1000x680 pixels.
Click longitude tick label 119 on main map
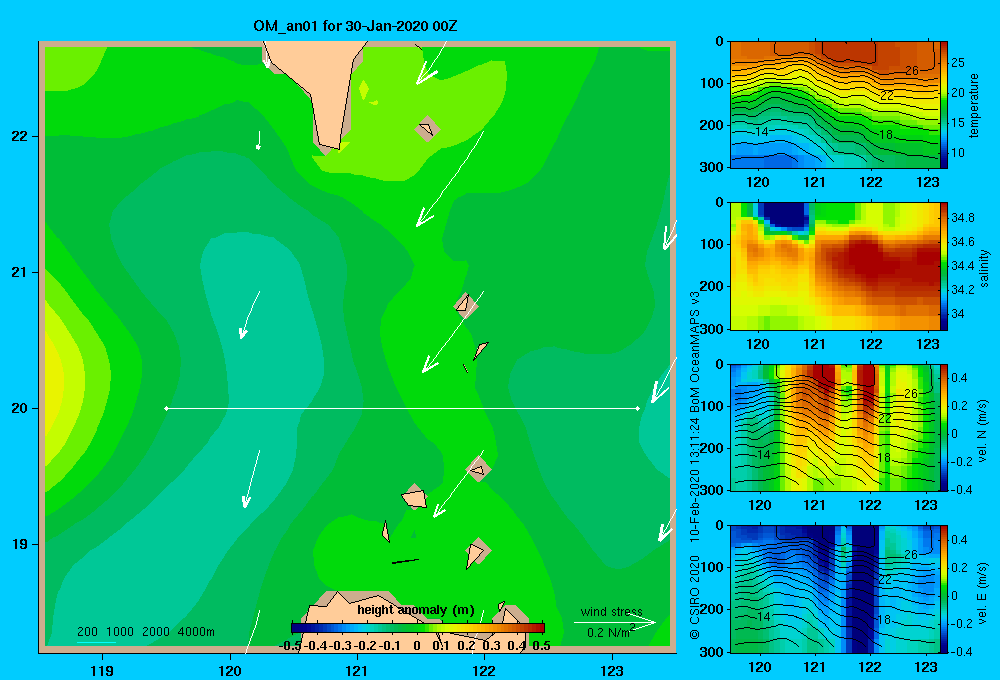coord(103,670)
